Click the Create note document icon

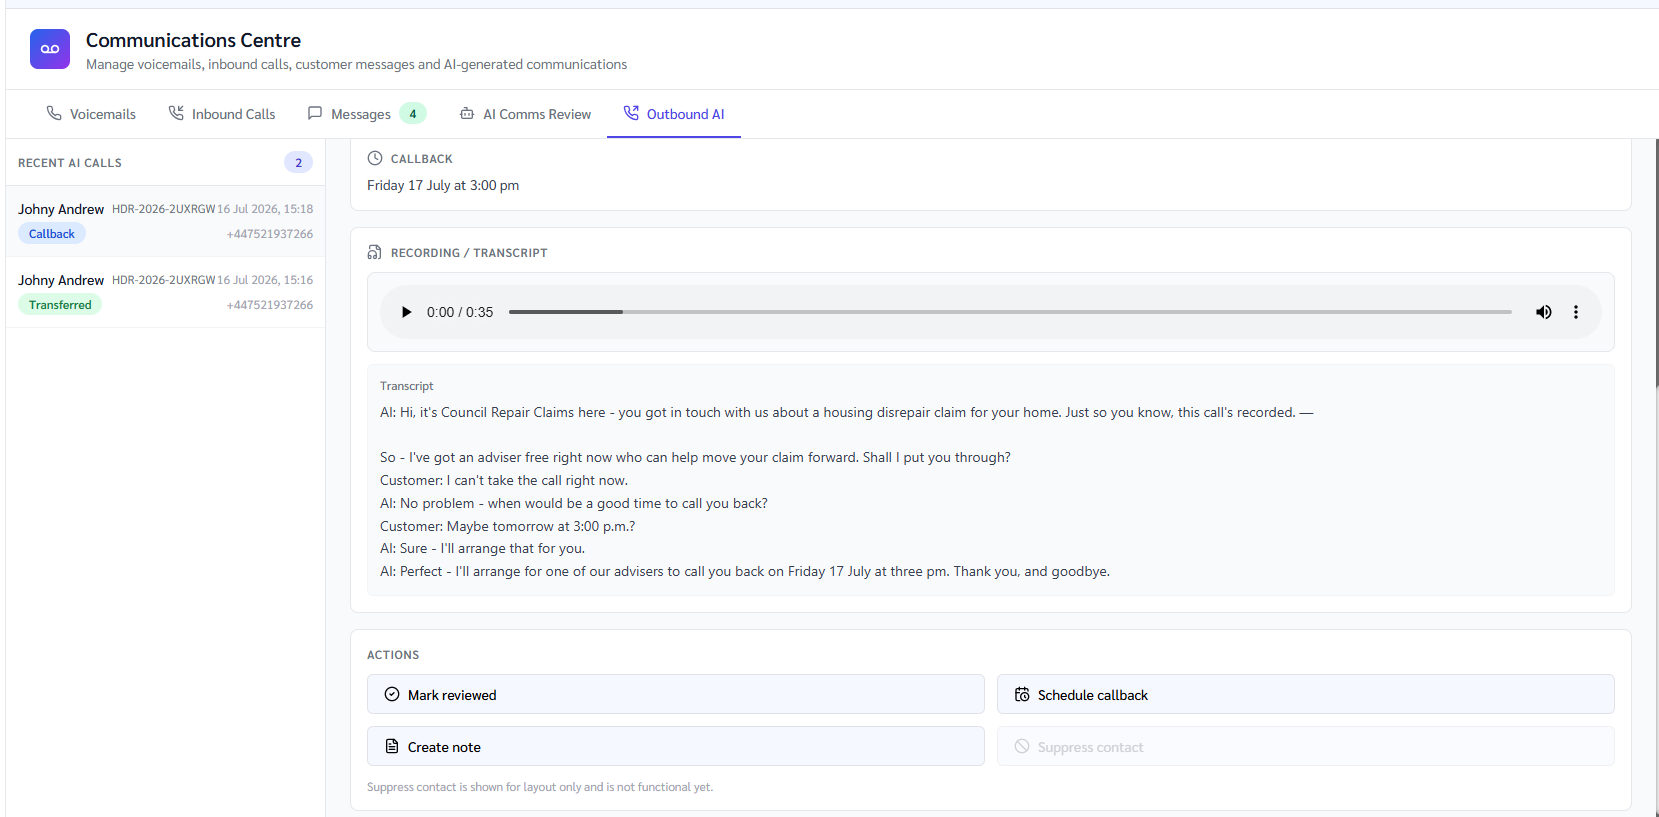click(x=392, y=746)
